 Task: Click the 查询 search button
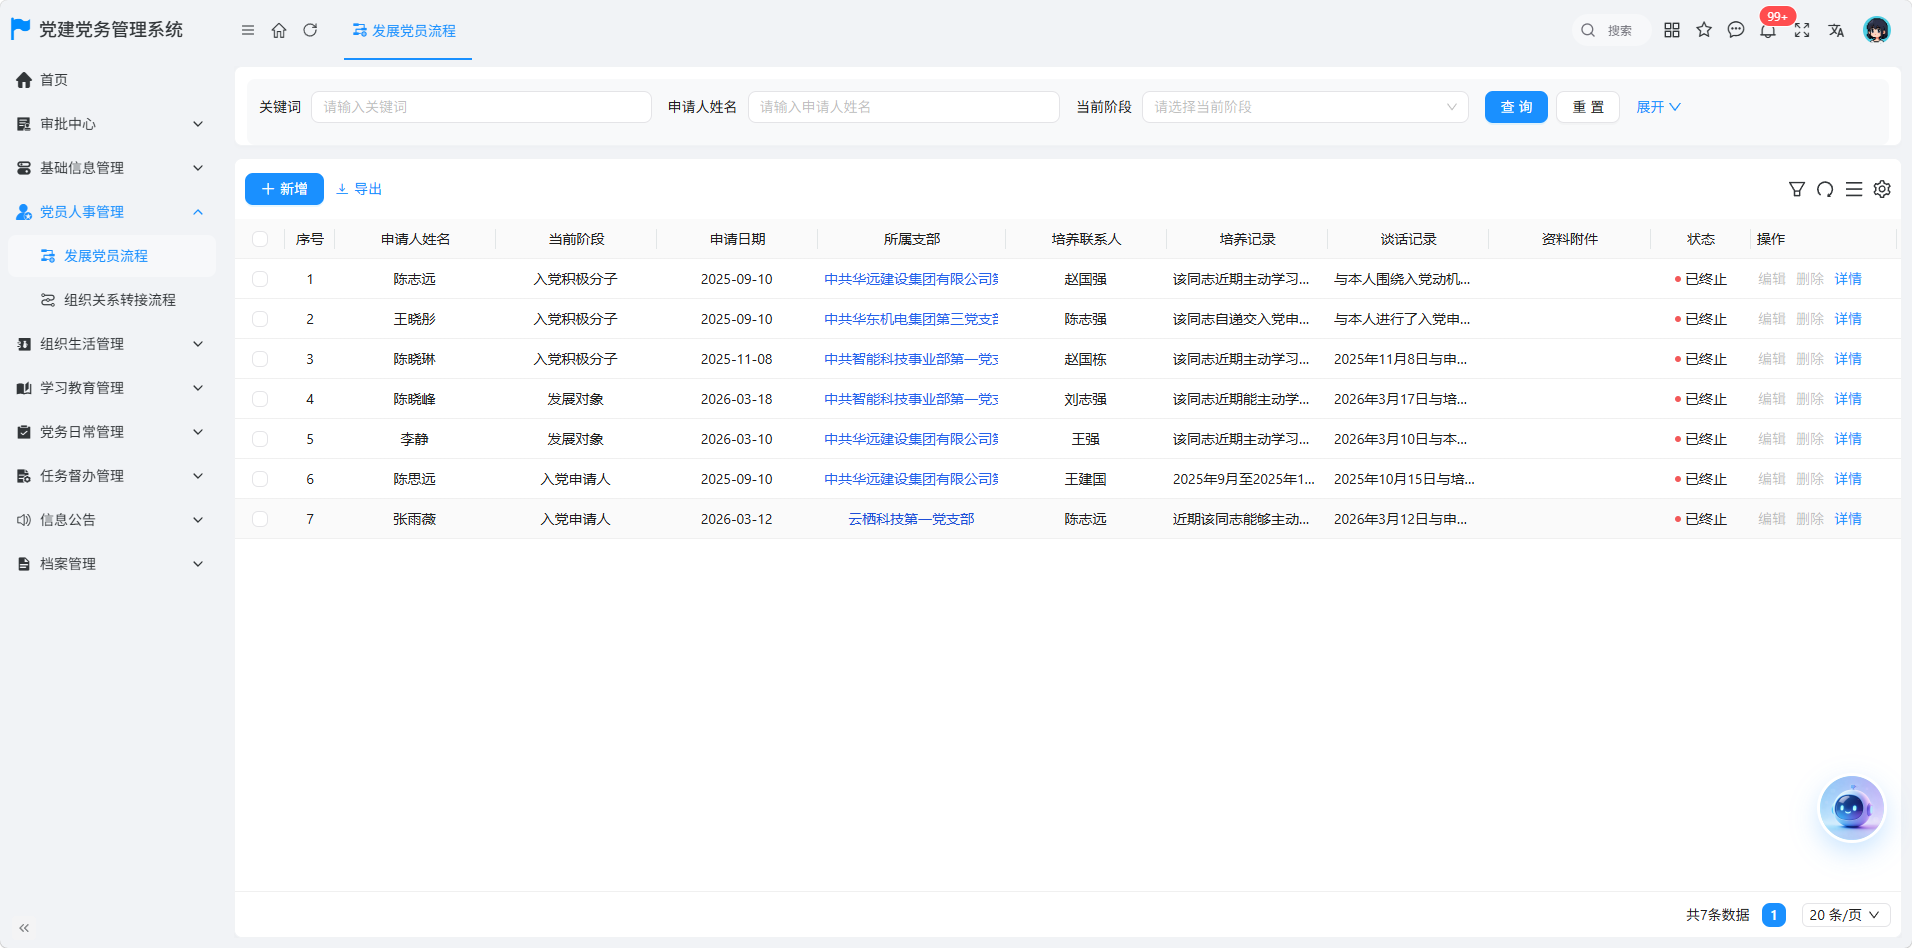click(1516, 107)
